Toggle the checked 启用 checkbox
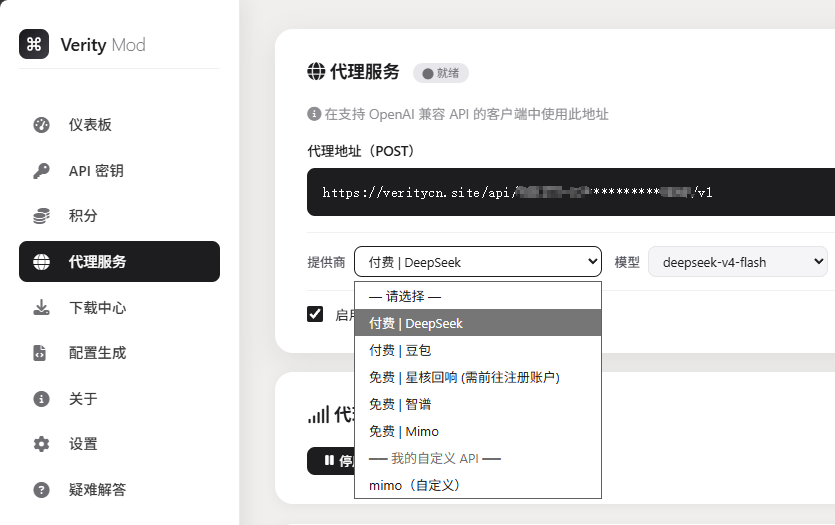835x525 pixels. click(x=315, y=314)
